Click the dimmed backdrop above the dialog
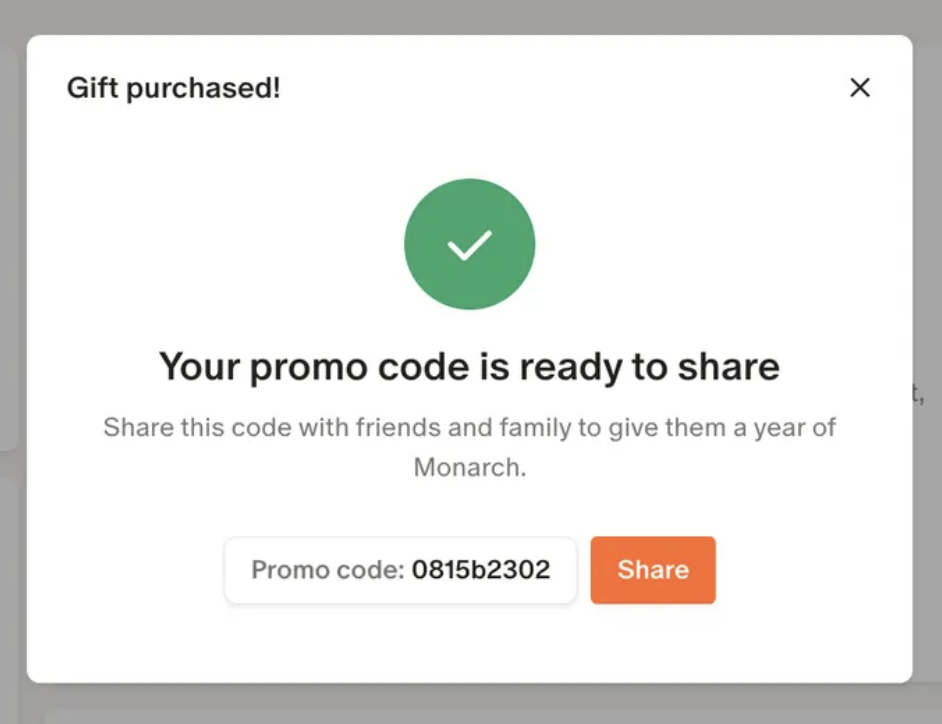This screenshot has width=942, height=724. pos(470,16)
